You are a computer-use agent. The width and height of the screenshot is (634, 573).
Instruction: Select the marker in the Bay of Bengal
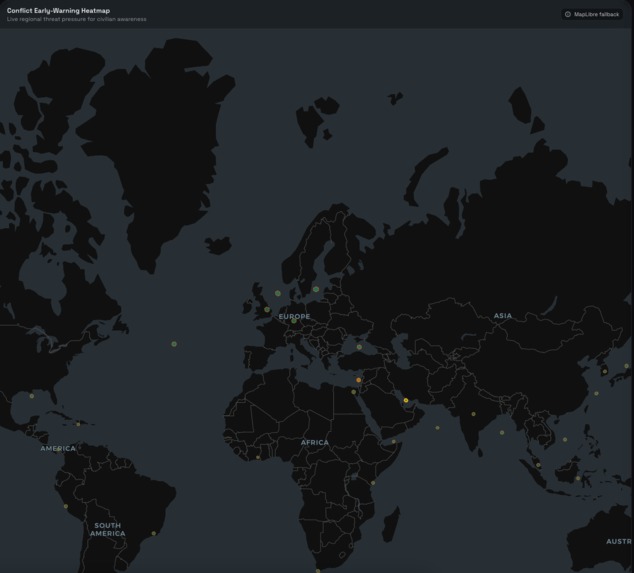pyautogui.click(x=502, y=433)
